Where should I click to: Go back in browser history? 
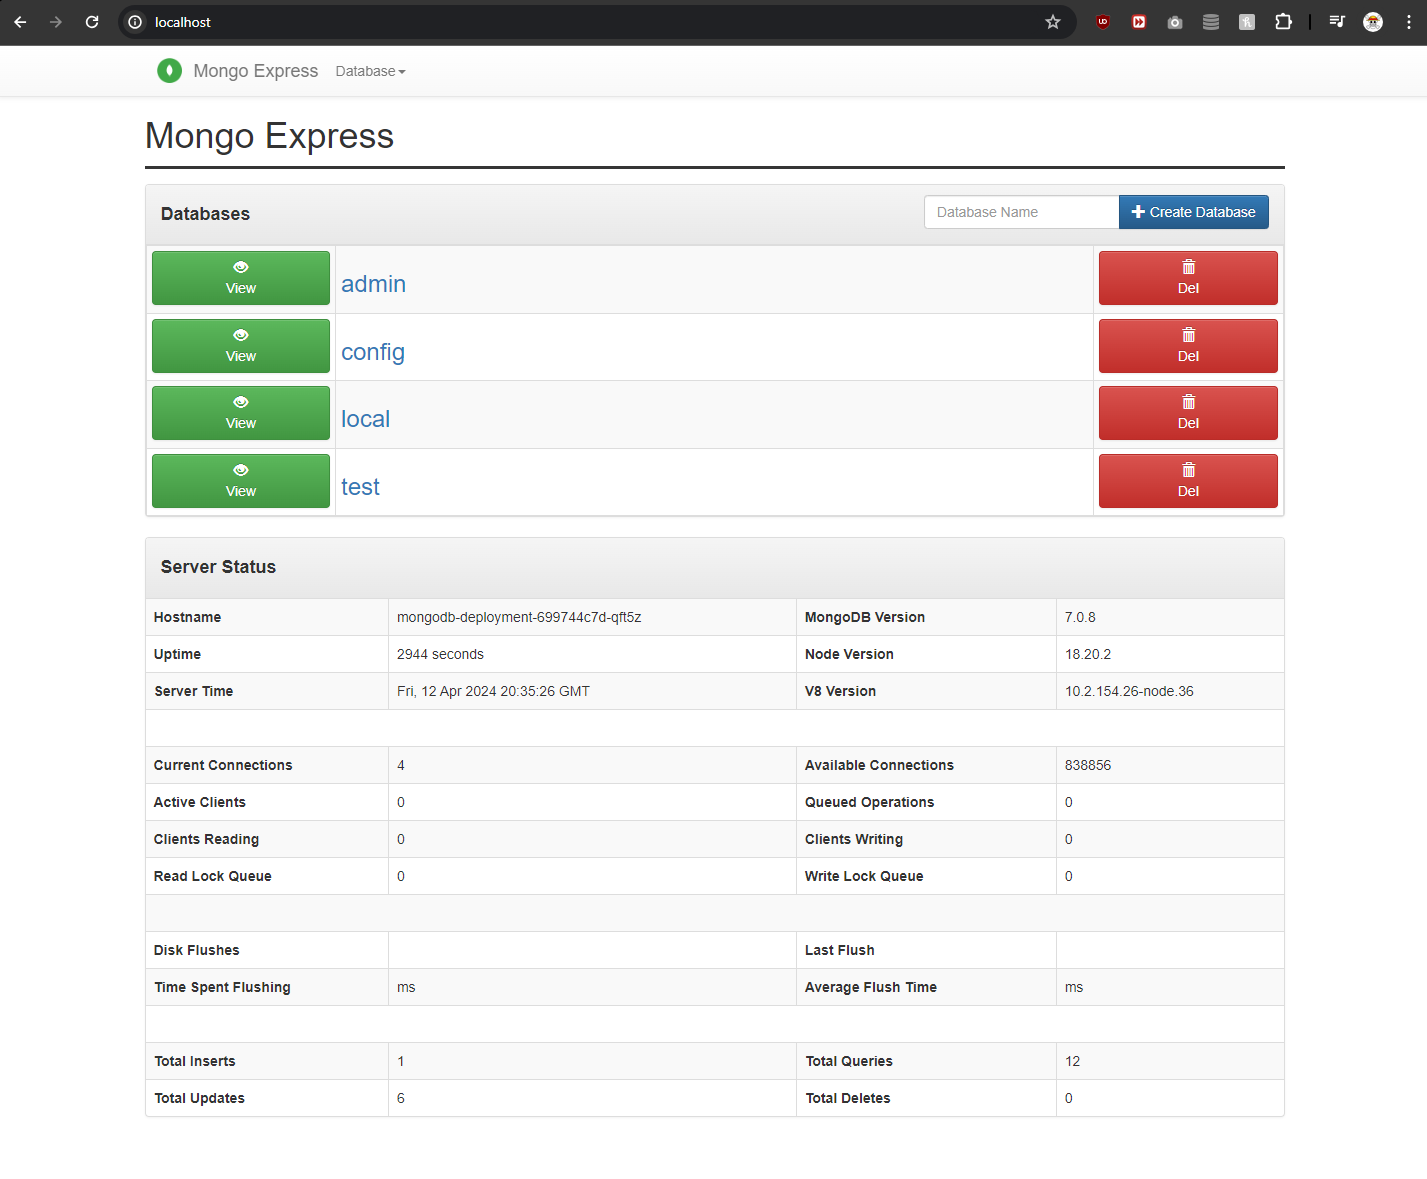tap(20, 22)
